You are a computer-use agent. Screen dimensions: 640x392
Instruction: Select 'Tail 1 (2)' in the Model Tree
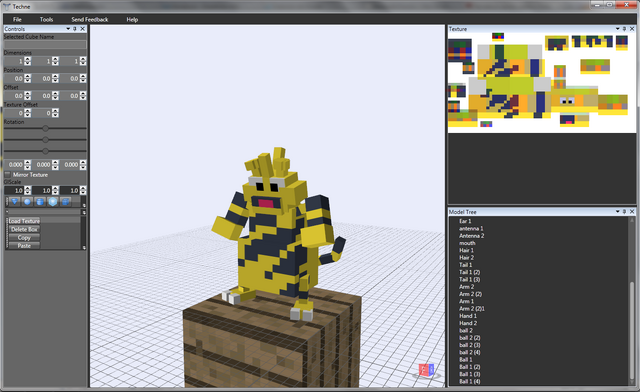point(469,272)
